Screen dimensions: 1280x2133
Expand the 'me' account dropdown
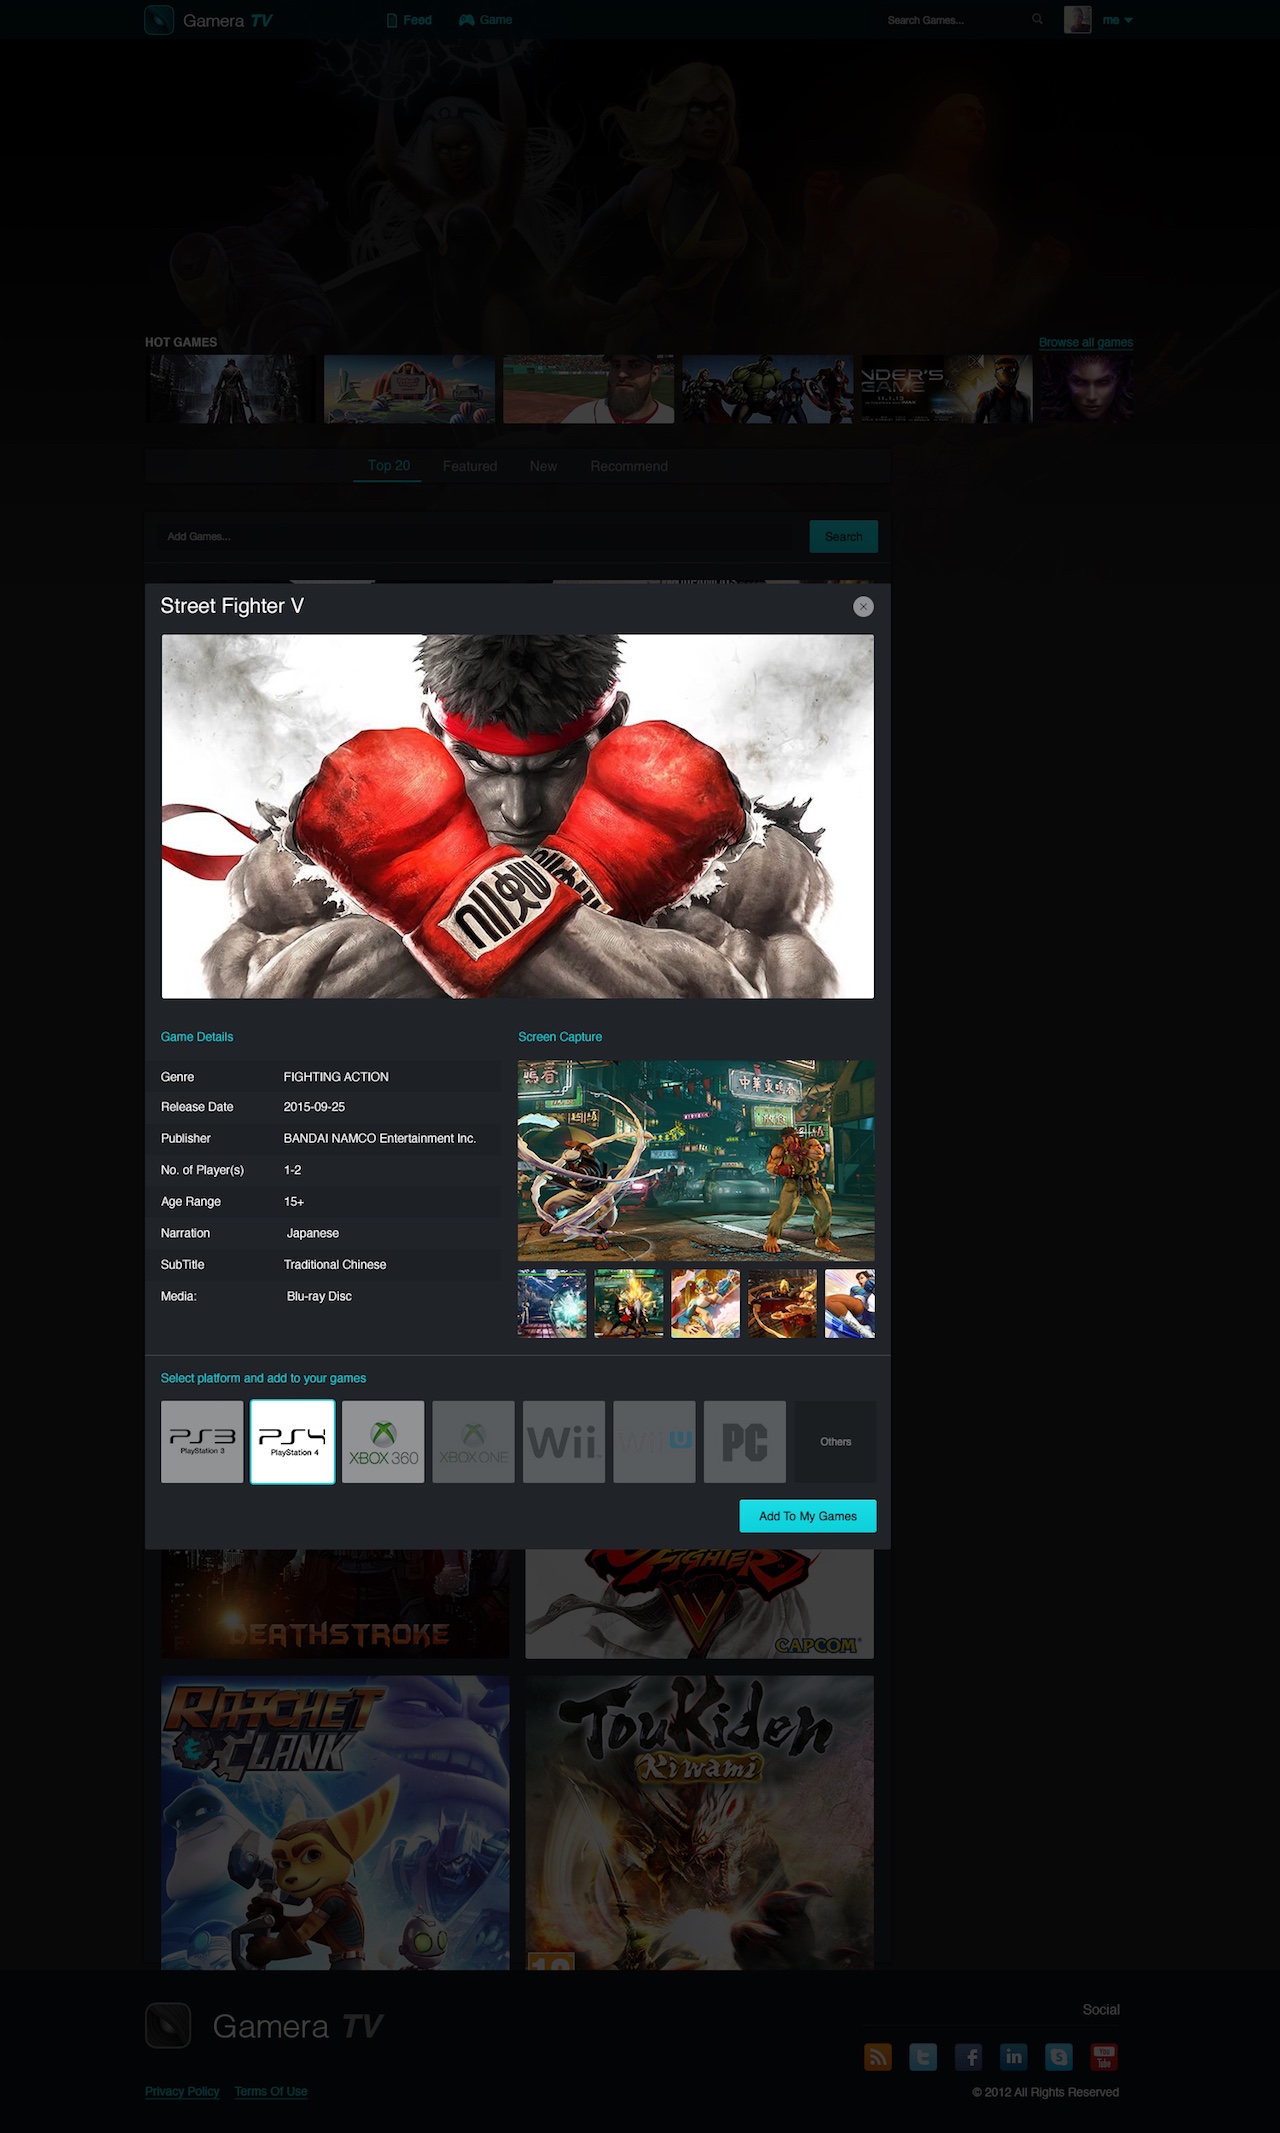pos(1117,20)
